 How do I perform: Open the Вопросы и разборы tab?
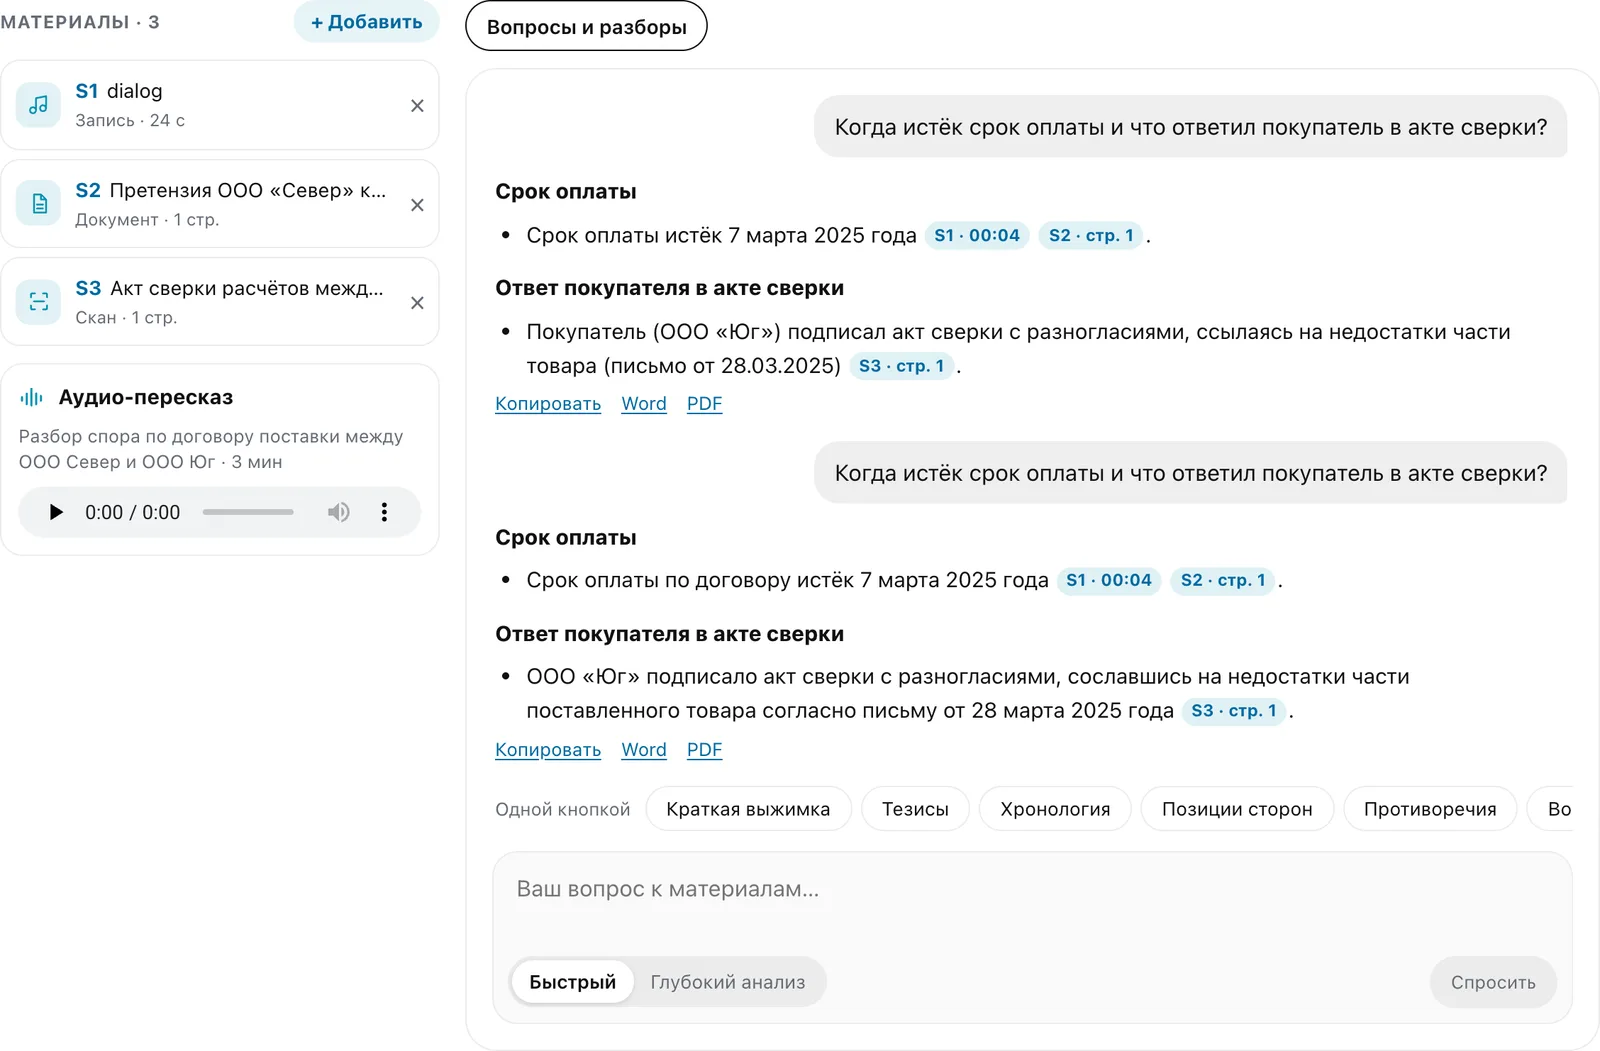pyautogui.click(x=586, y=26)
